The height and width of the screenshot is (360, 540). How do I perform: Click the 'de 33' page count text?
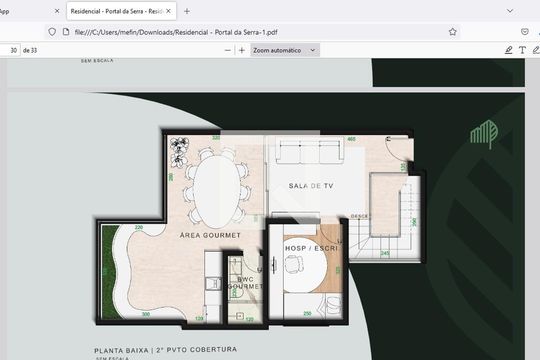point(30,50)
